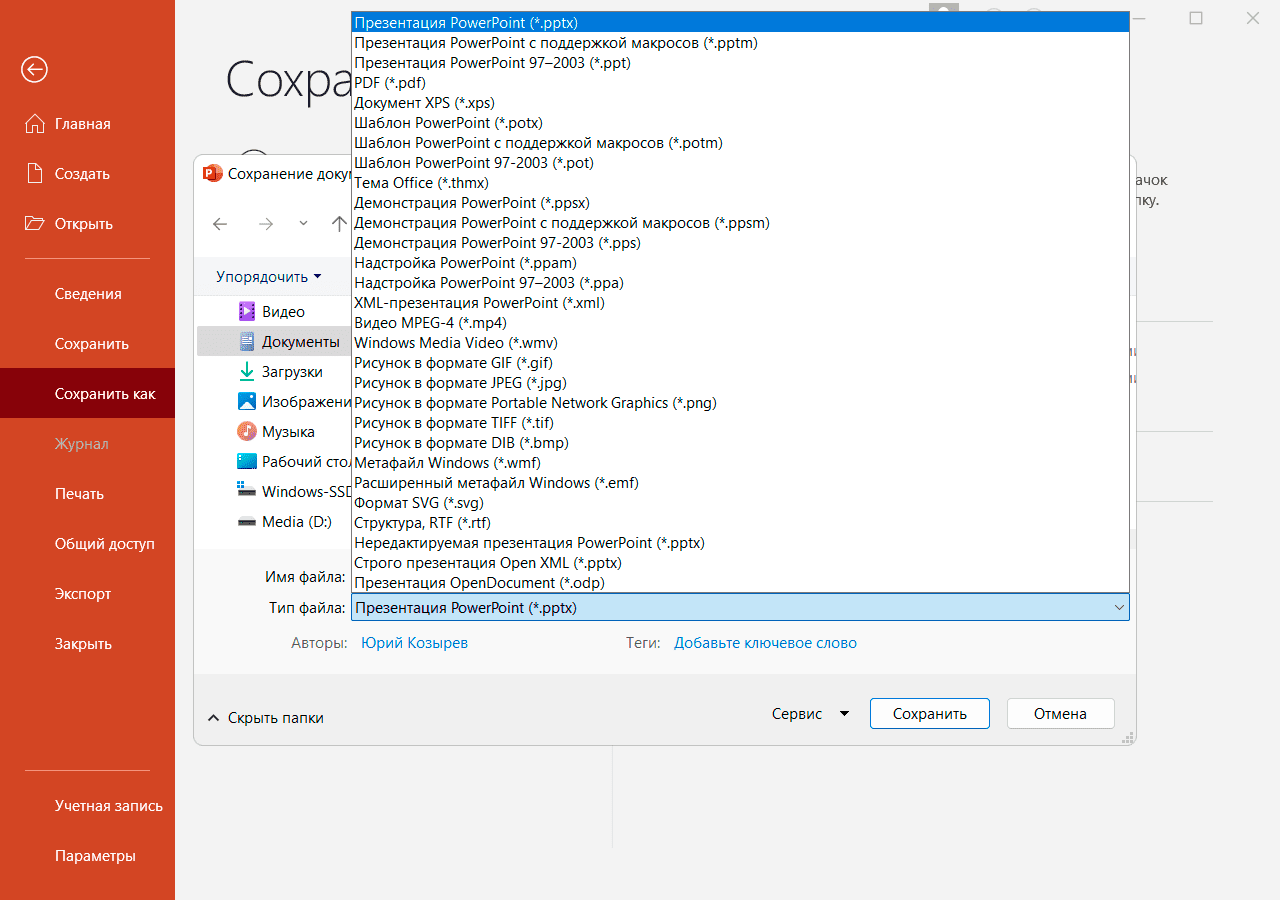Screen dimensions: 1280x900
Task: Choose PDF (*.pdf) file type
Action: (740, 83)
